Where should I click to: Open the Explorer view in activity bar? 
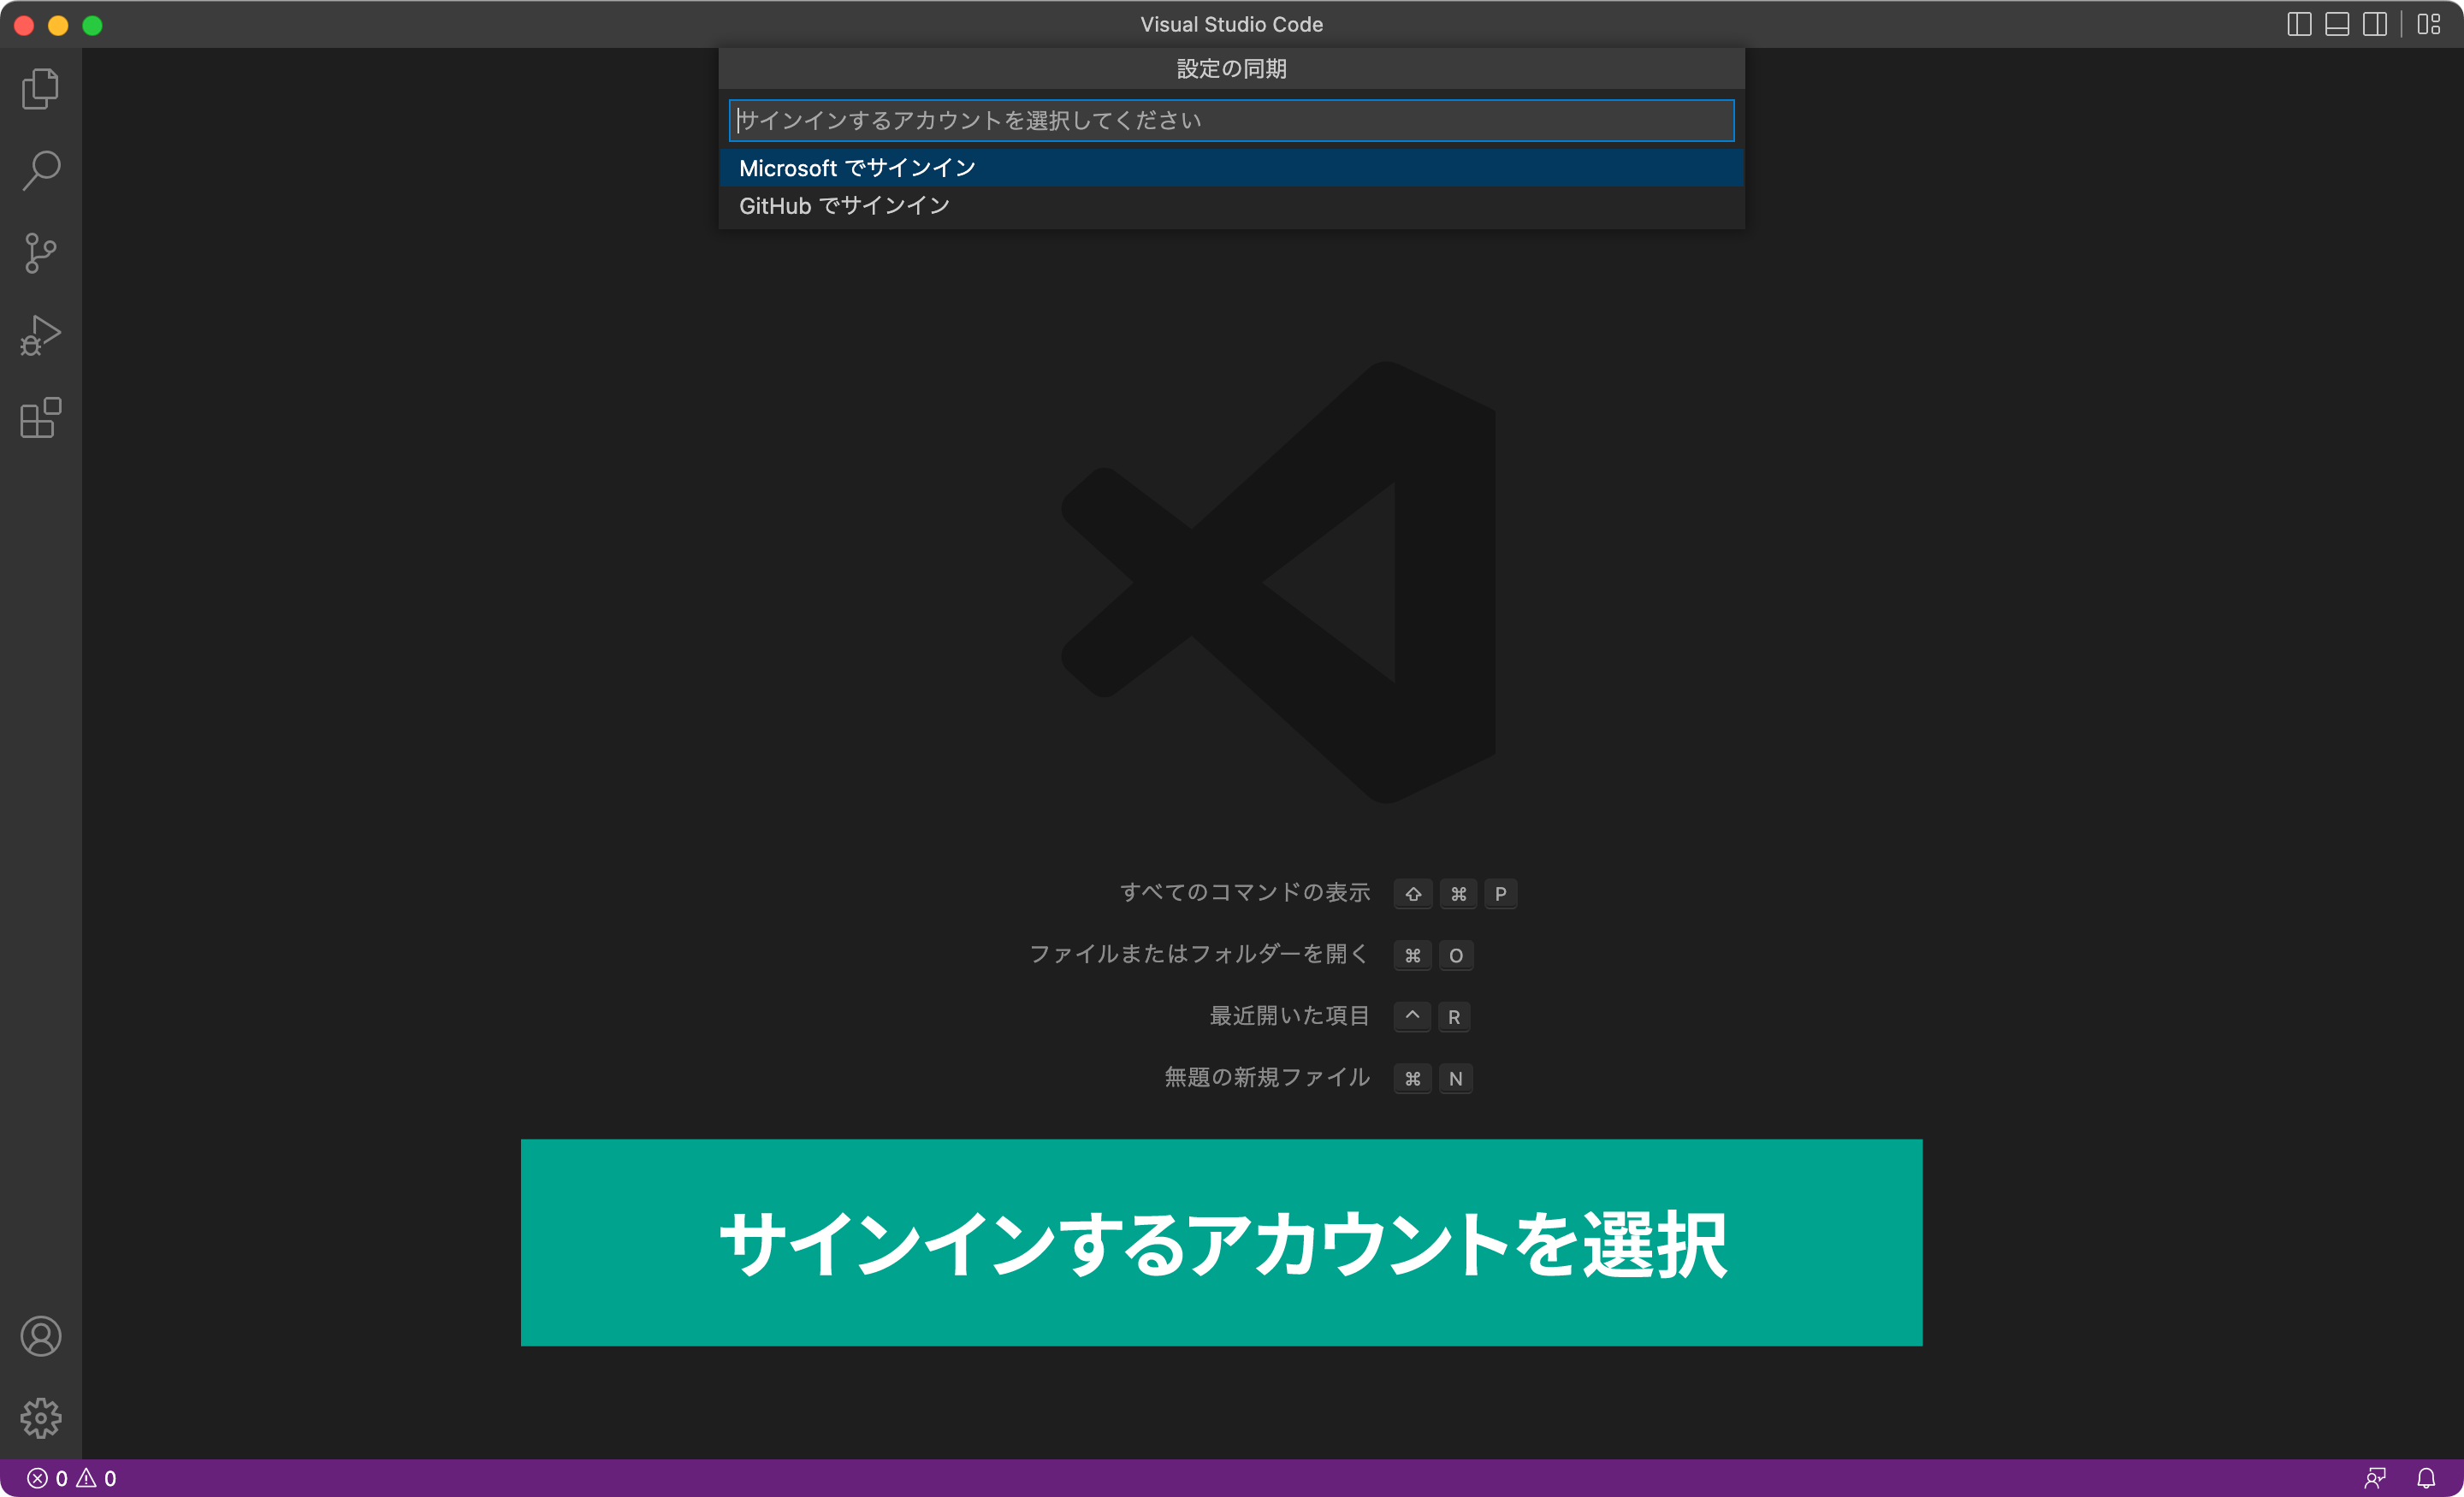click(40, 89)
